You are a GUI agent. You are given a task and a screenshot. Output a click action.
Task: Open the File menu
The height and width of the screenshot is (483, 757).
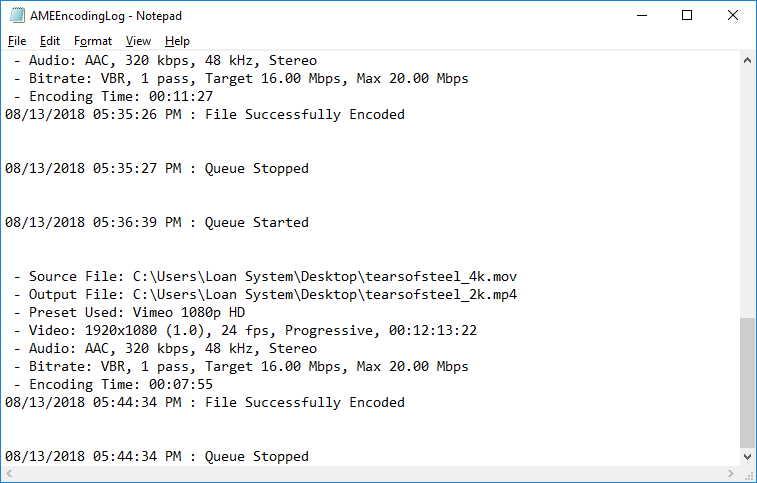pos(17,41)
